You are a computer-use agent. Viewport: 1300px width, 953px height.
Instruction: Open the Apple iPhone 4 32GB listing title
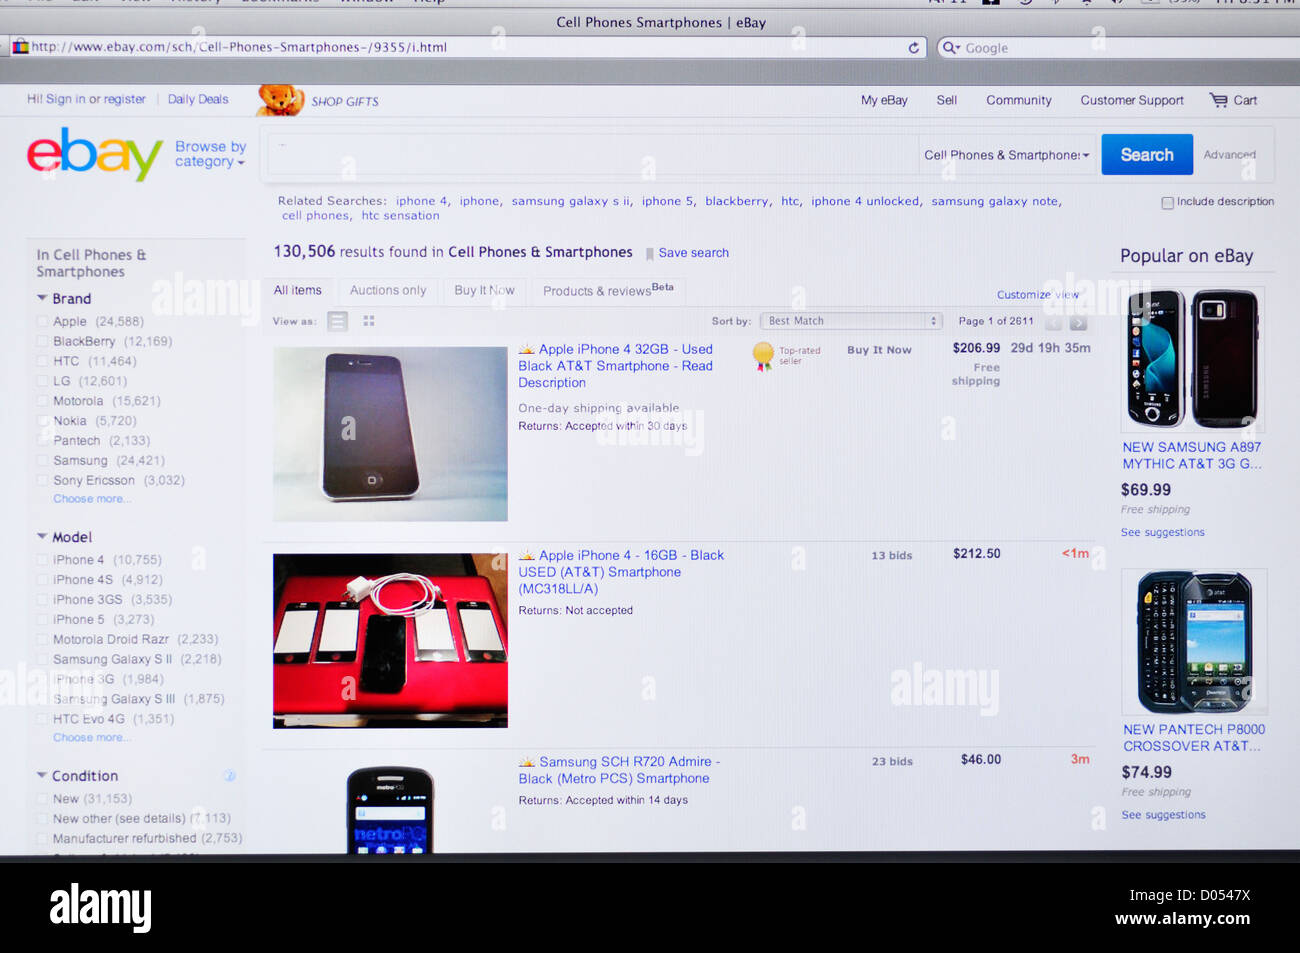pos(616,366)
